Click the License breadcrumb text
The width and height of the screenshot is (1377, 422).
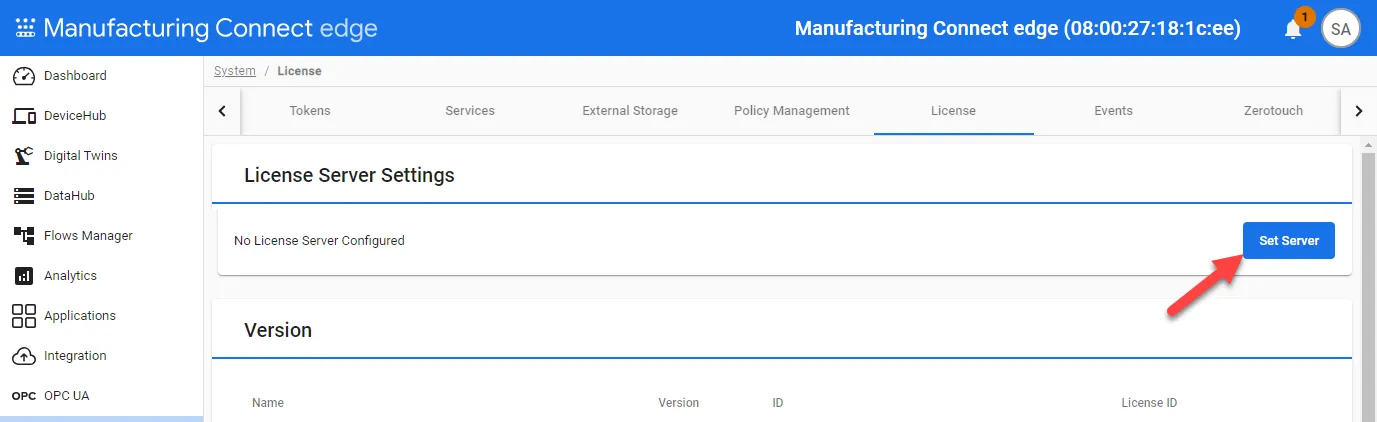[299, 71]
